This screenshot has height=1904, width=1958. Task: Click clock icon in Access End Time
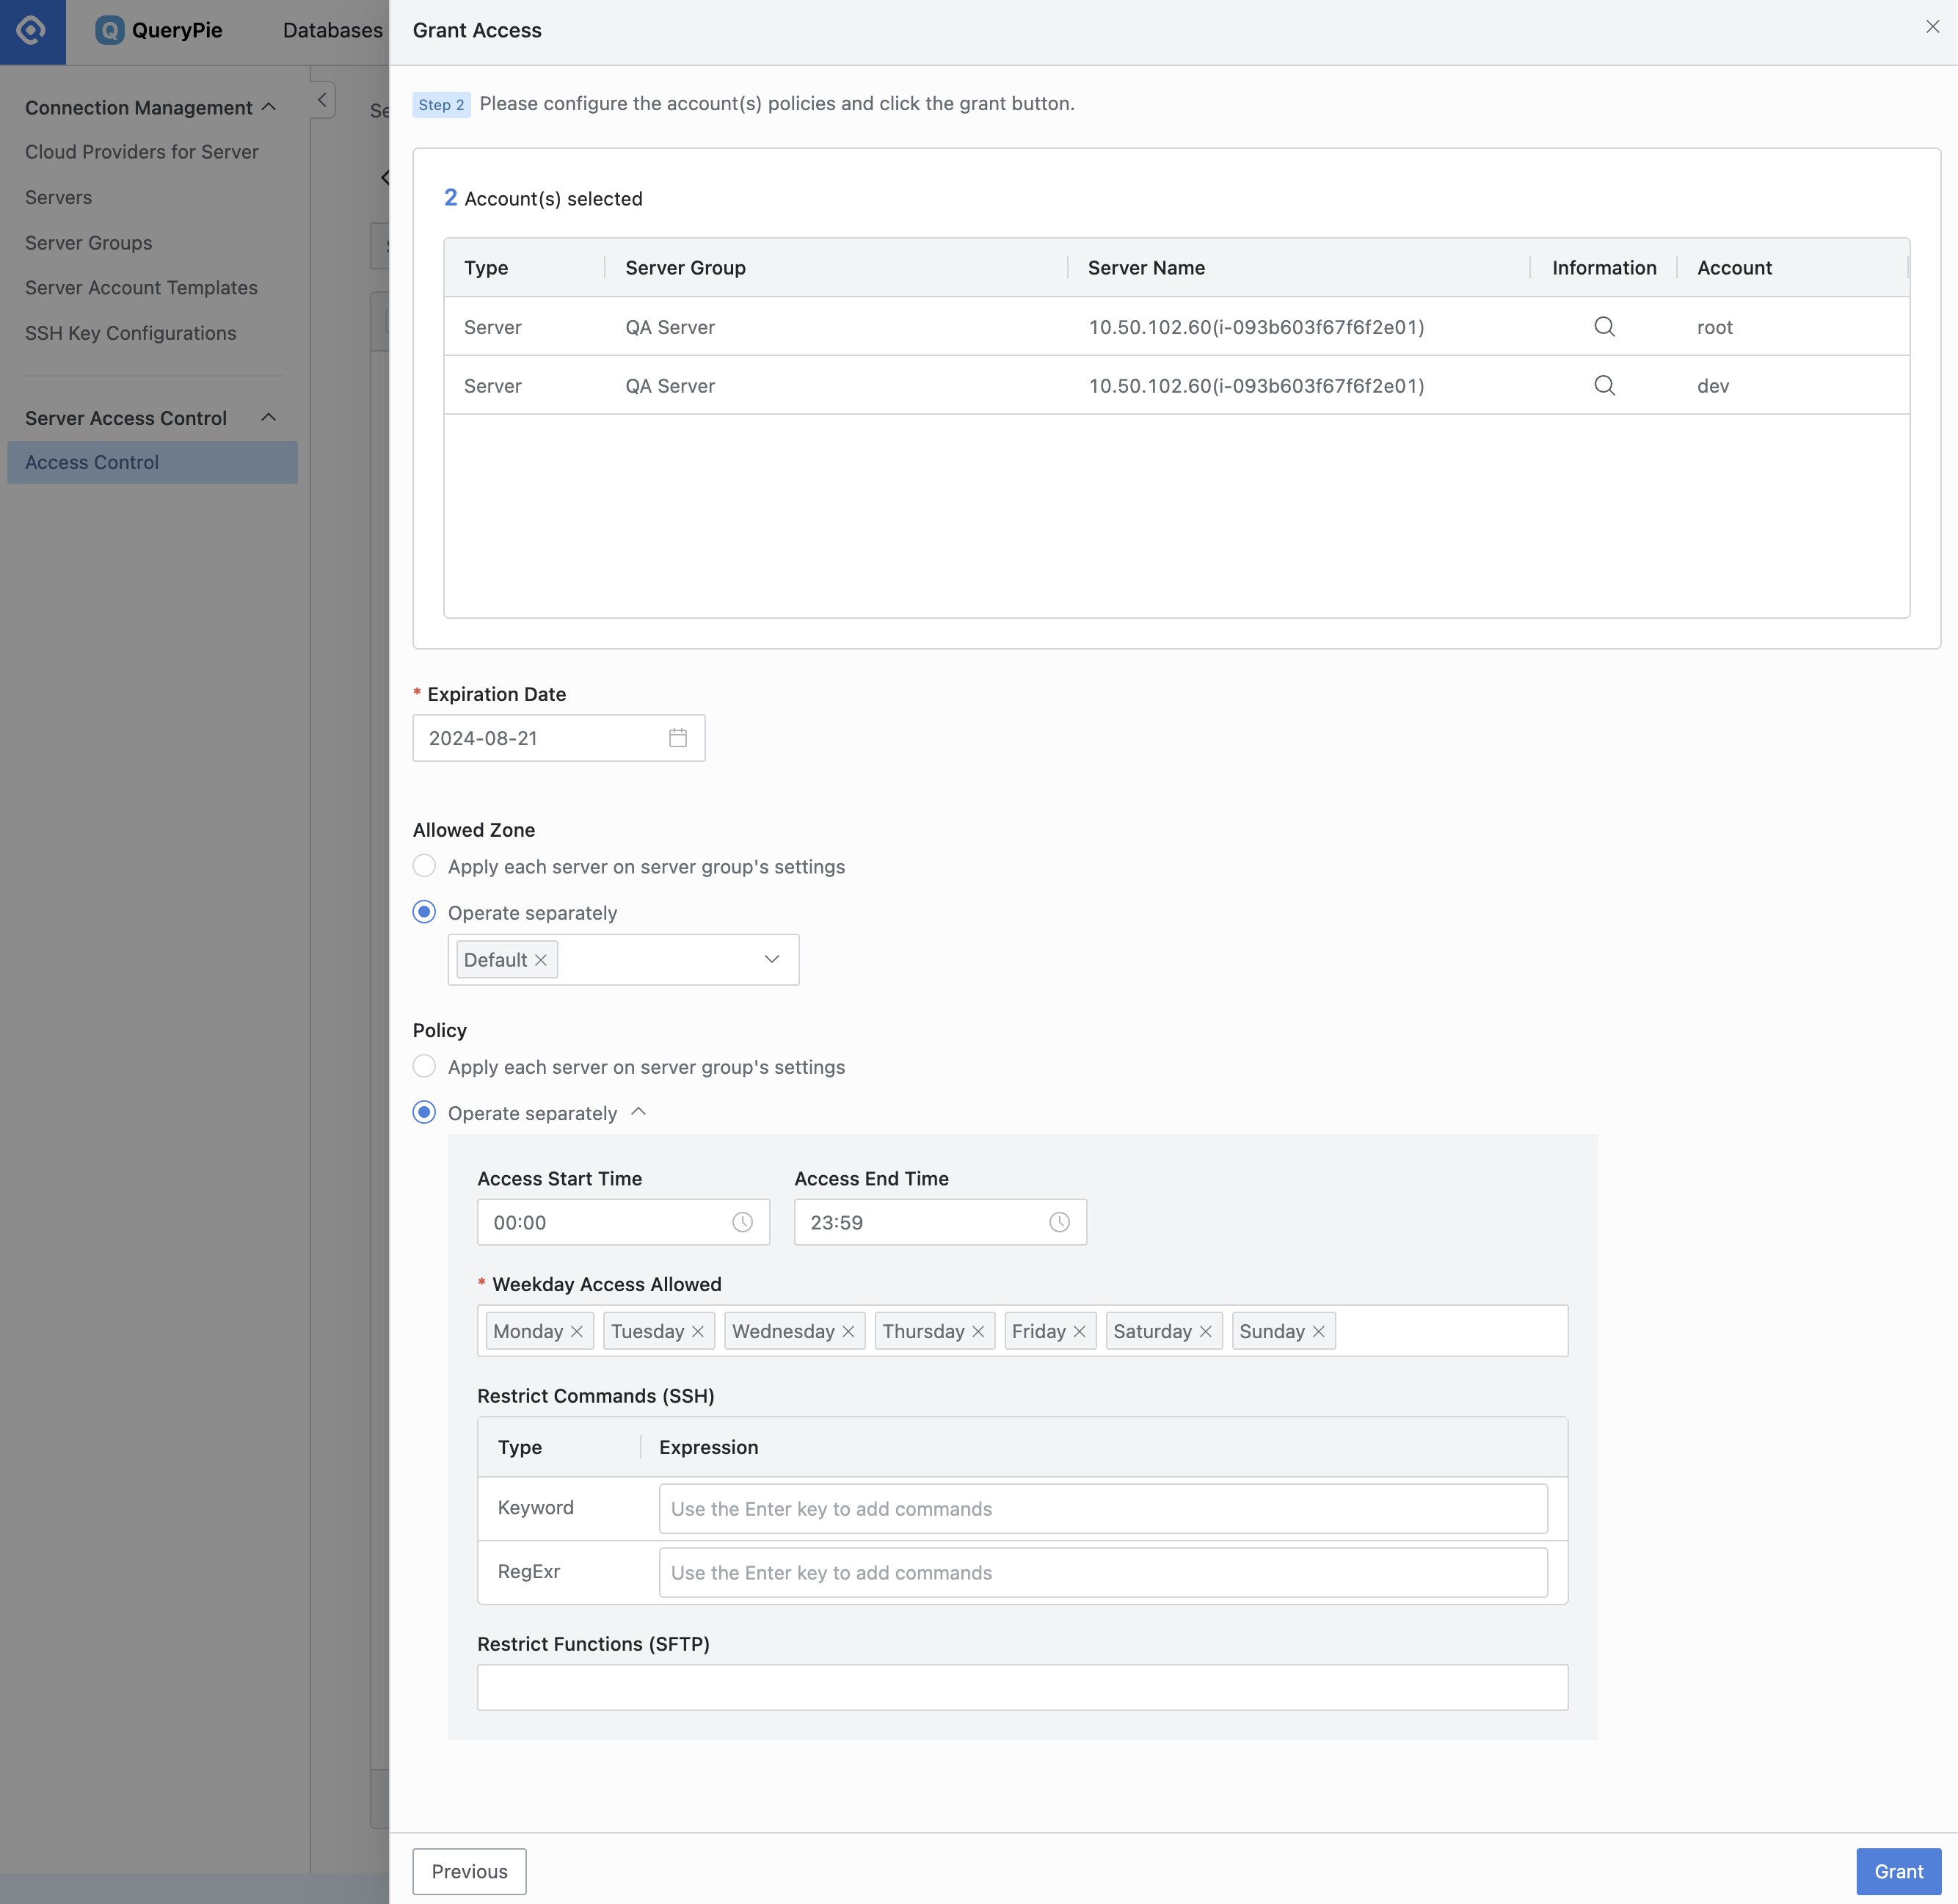click(x=1059, y=1222)
